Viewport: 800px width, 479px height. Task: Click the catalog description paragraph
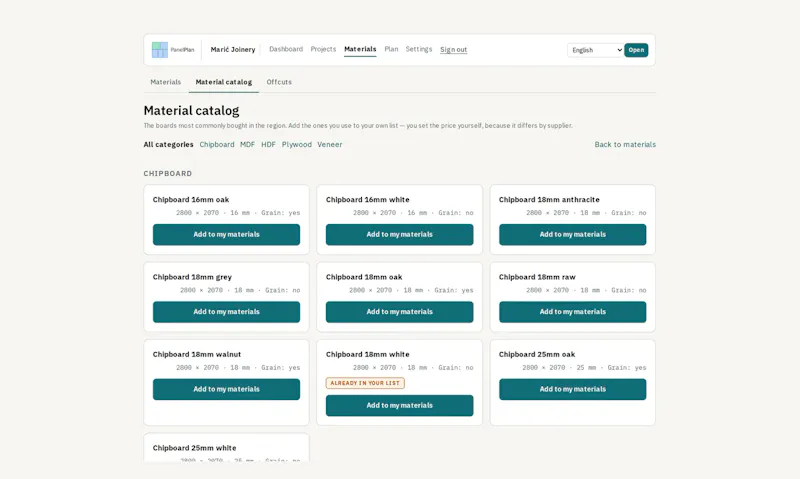(x=358, y=125)
